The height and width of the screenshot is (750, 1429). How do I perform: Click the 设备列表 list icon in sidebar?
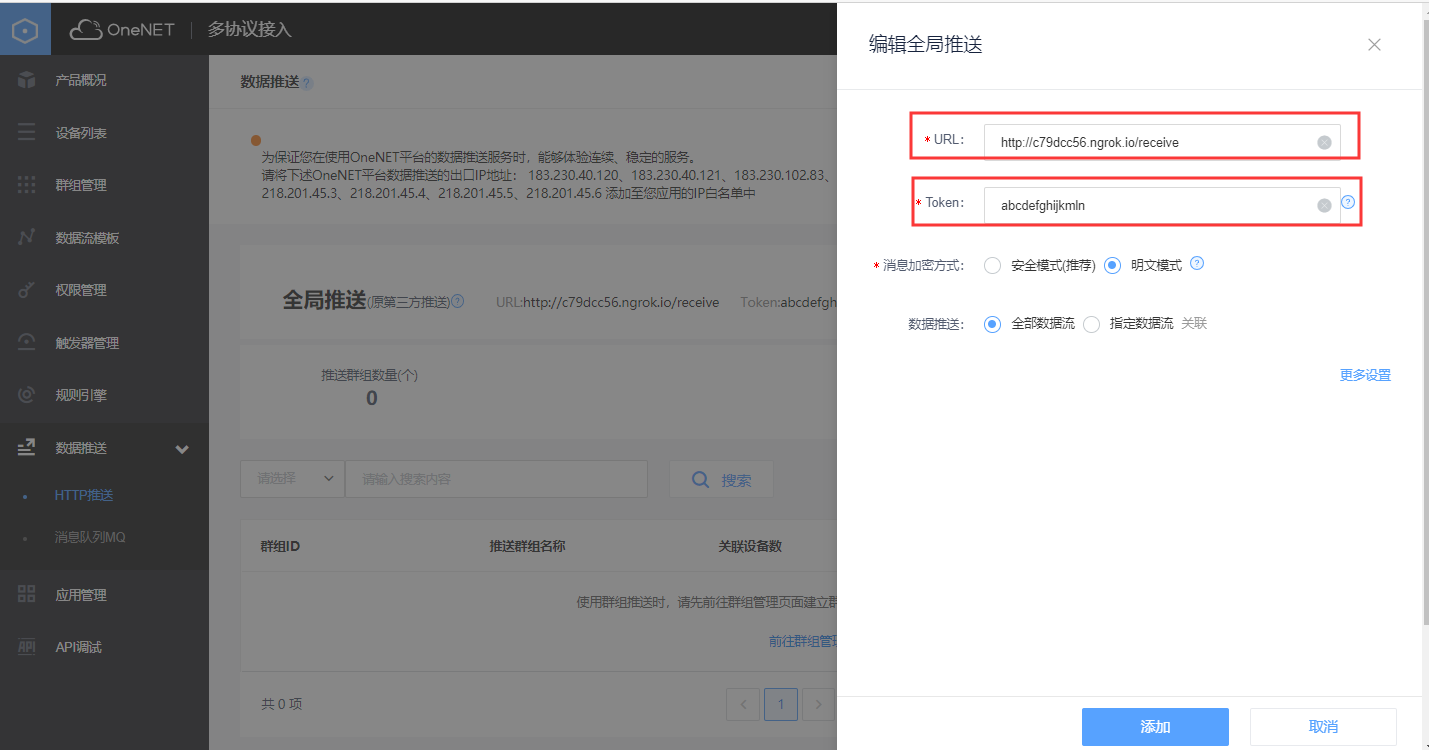[x=27, y=133]
